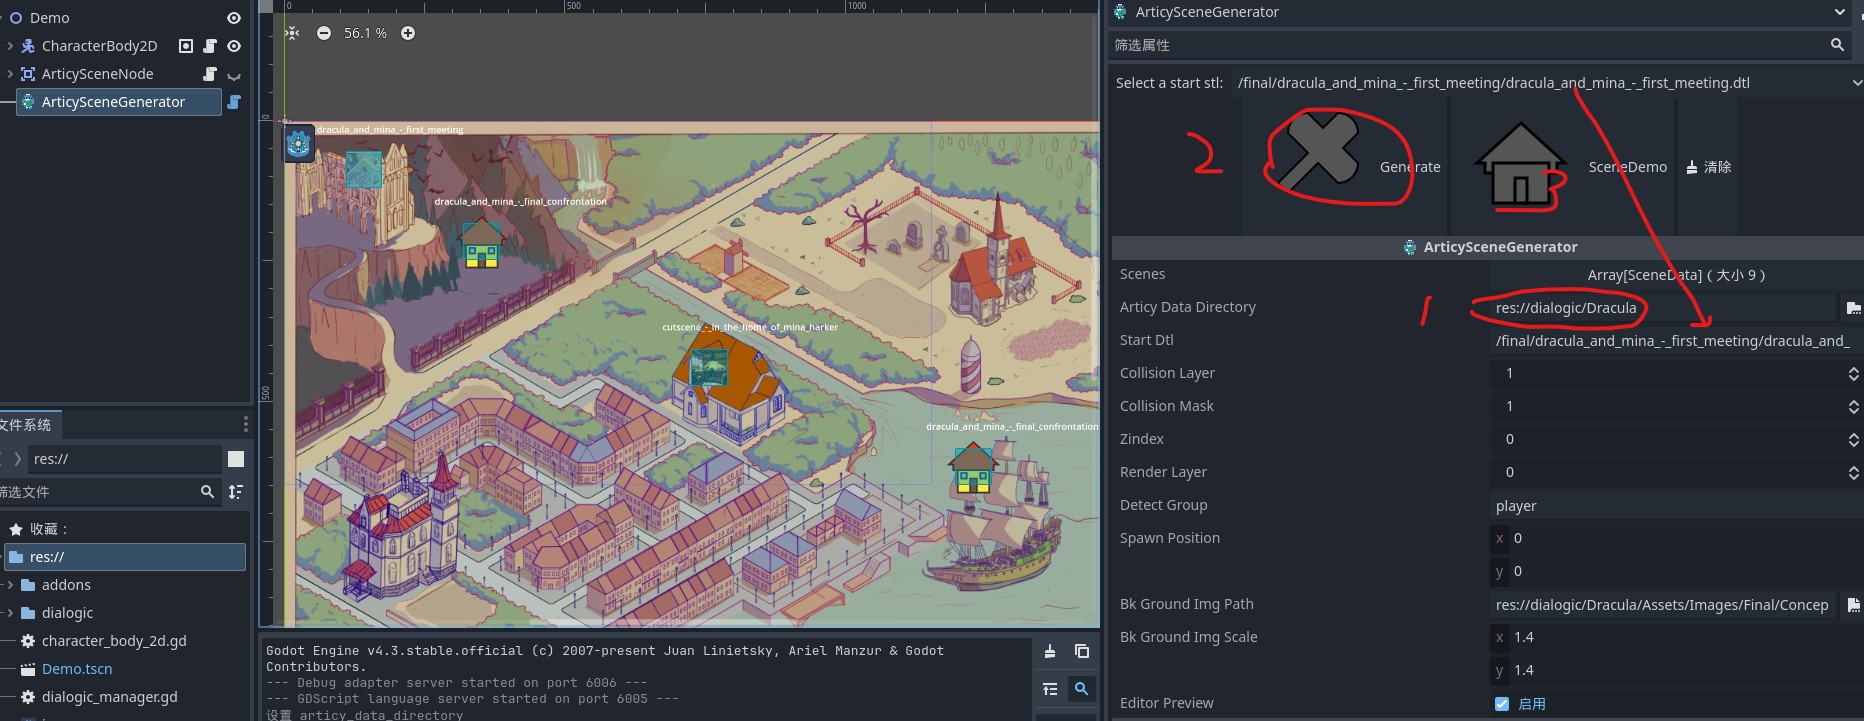Select the first dracula_and_mina_-_final_confrontation house marker
The width and height of the screenshot is (1864, 721).
(481, 243)
